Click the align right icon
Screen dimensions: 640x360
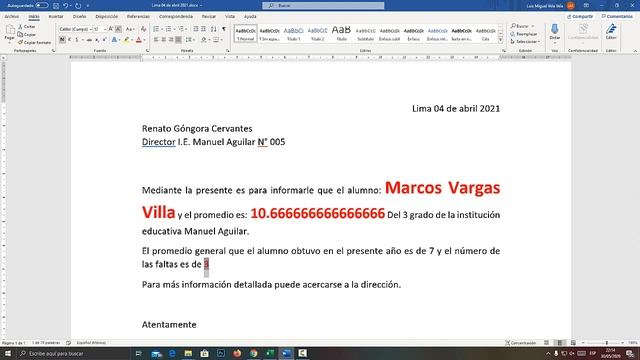171,40
